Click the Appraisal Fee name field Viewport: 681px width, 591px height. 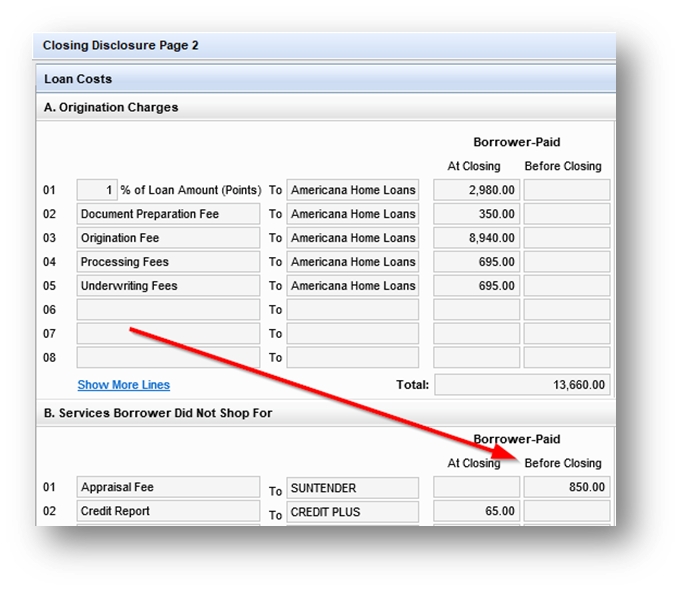168,488
